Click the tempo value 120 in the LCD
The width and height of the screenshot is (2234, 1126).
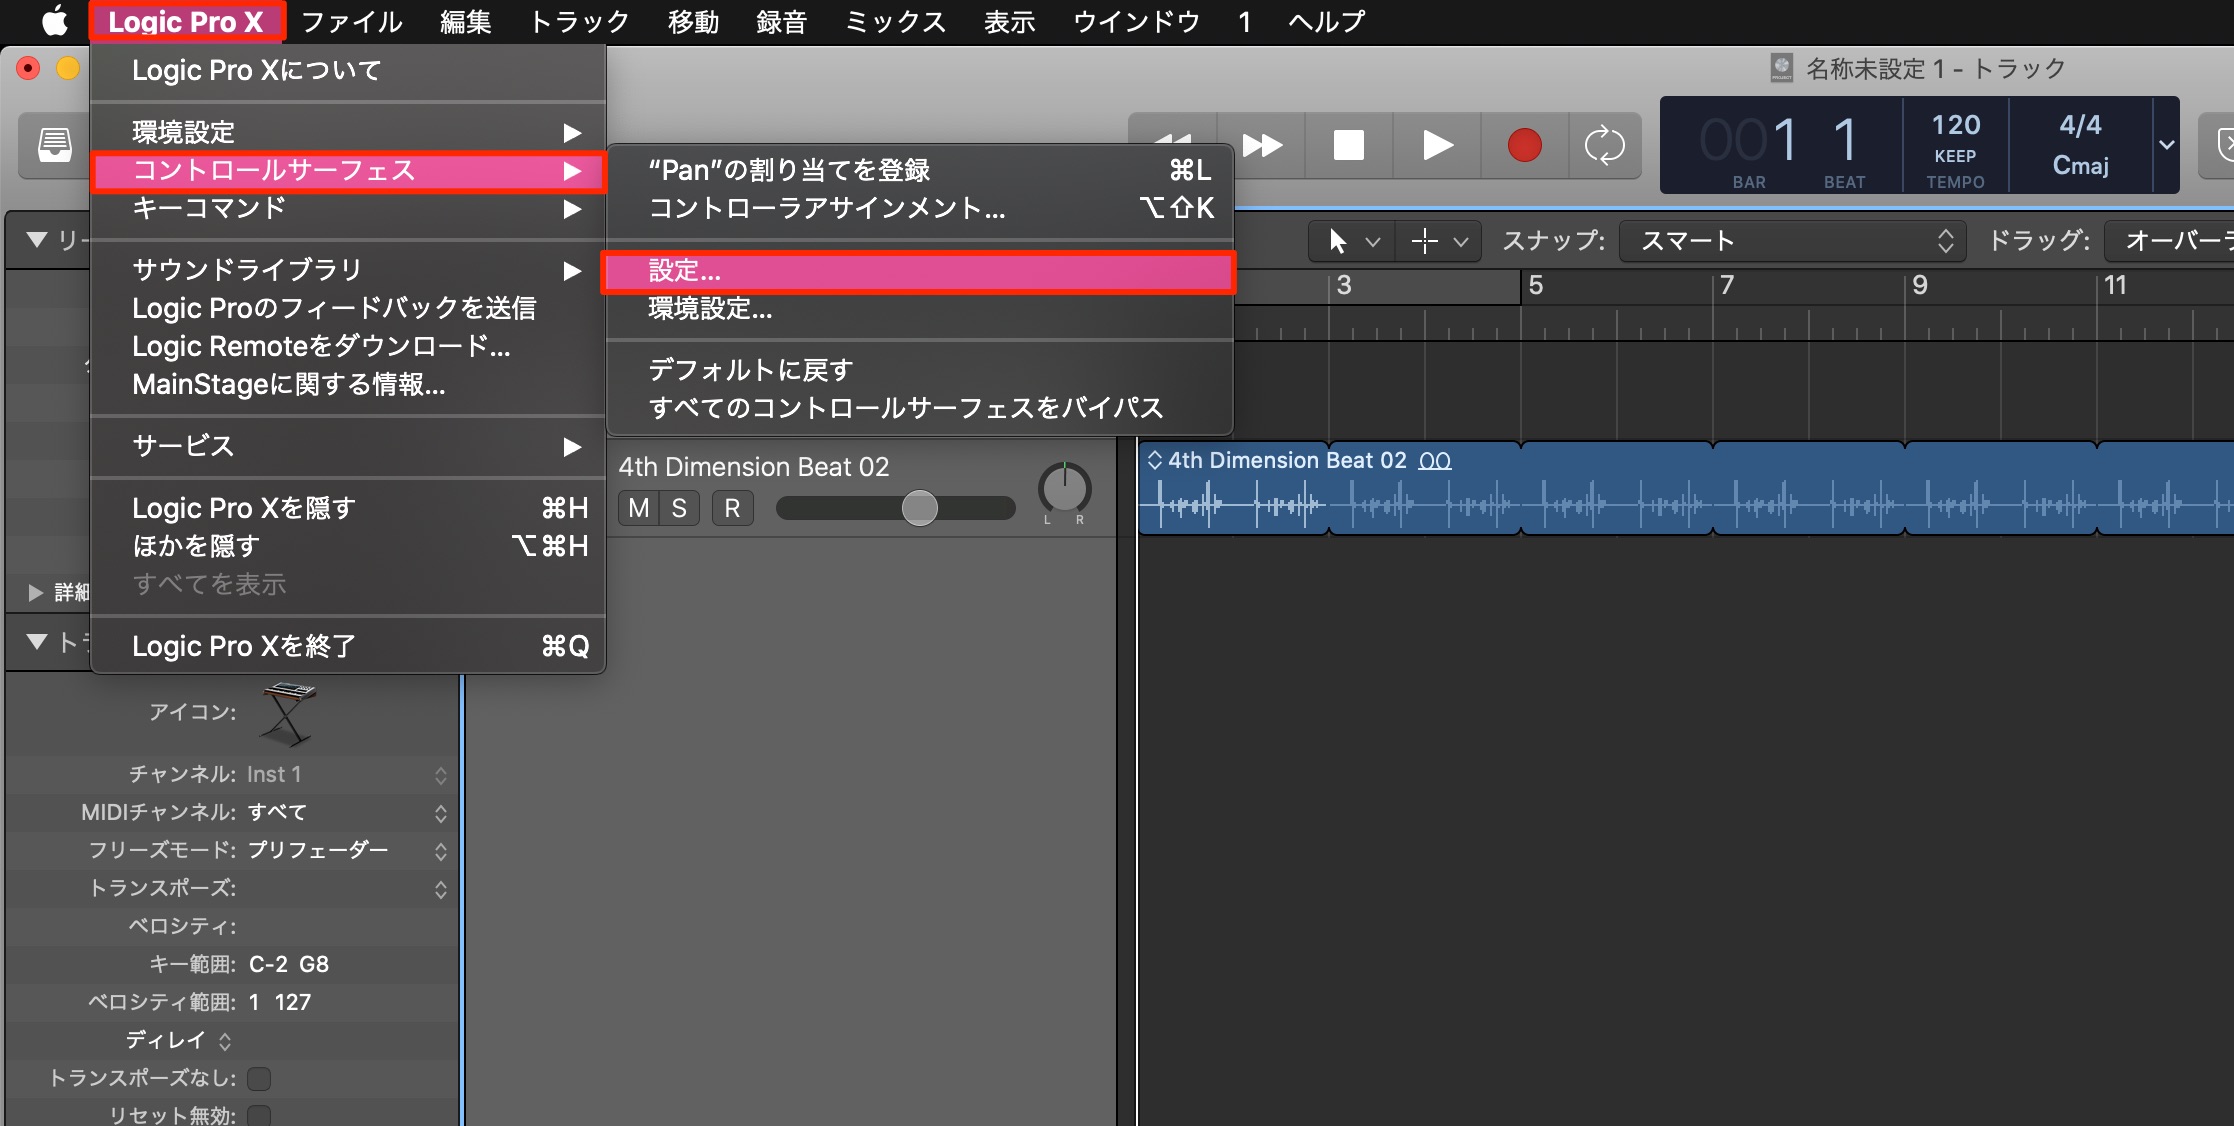click(x=1955, y=125)
